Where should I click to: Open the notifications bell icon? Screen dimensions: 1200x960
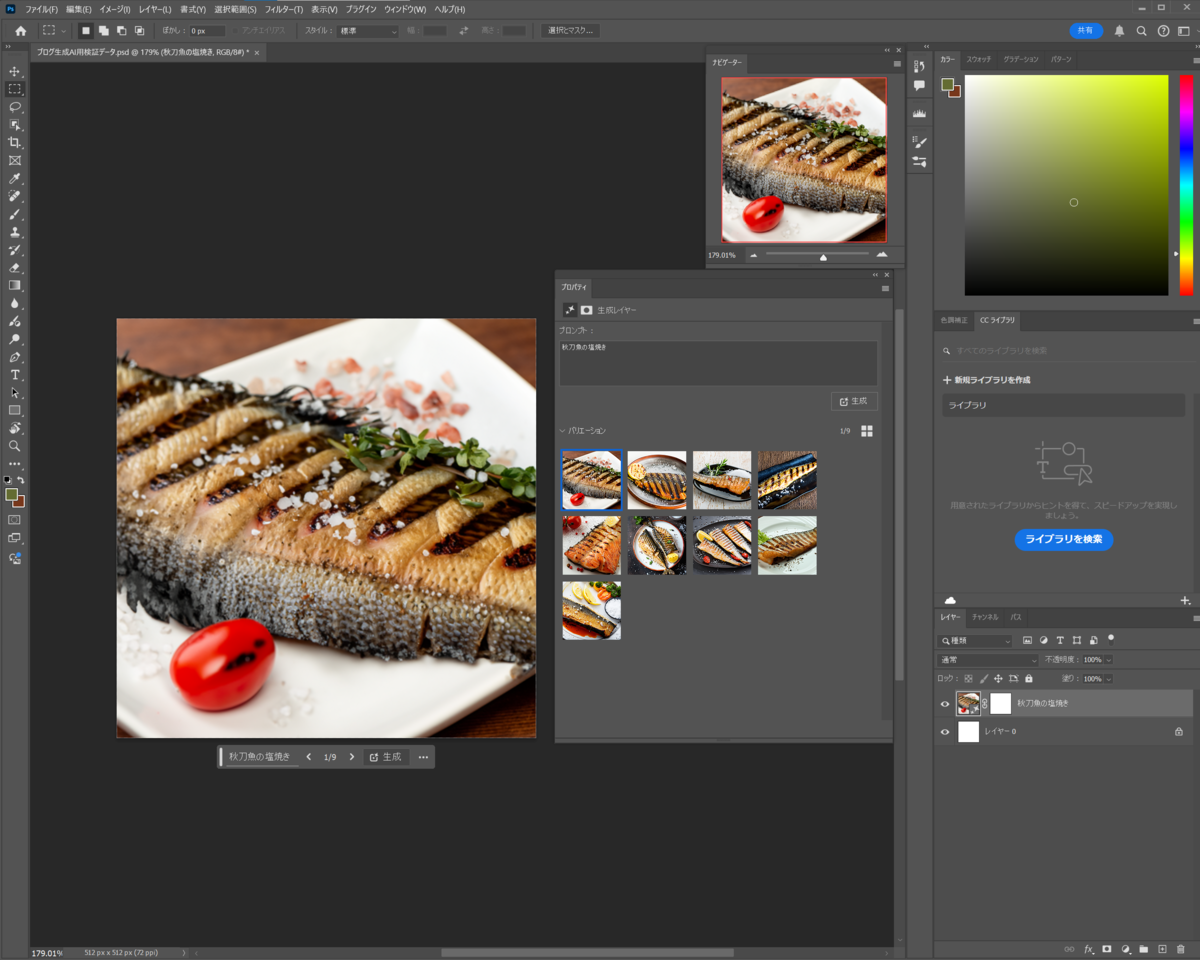1119,31
